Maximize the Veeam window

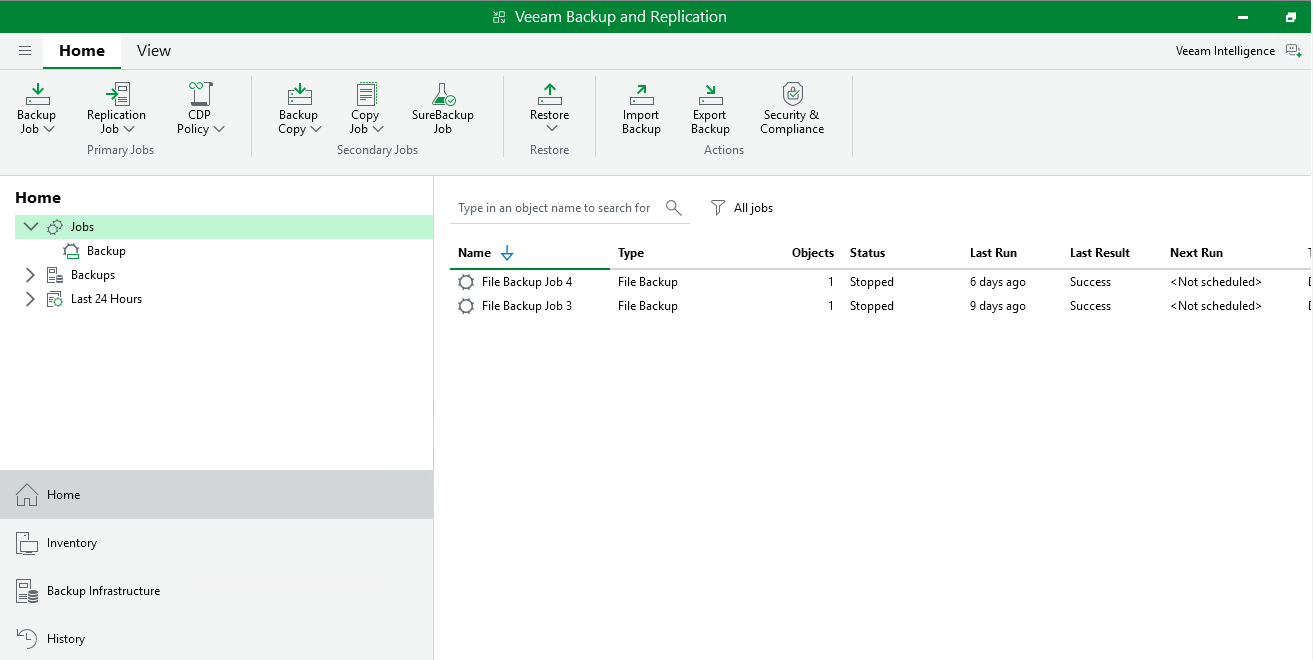click(x=1291, y=17)
